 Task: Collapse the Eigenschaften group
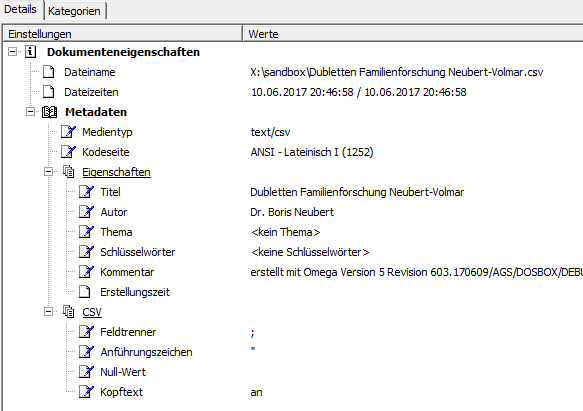pyautogui.click(x=48, y=172)
